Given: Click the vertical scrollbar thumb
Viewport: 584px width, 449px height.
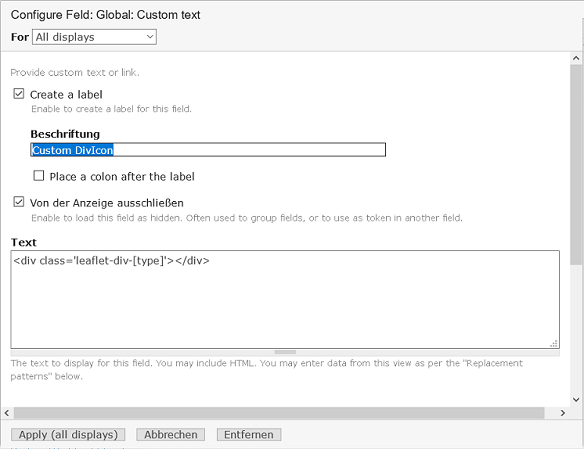Looking at the screenshot, I should (x=576, y=165).
